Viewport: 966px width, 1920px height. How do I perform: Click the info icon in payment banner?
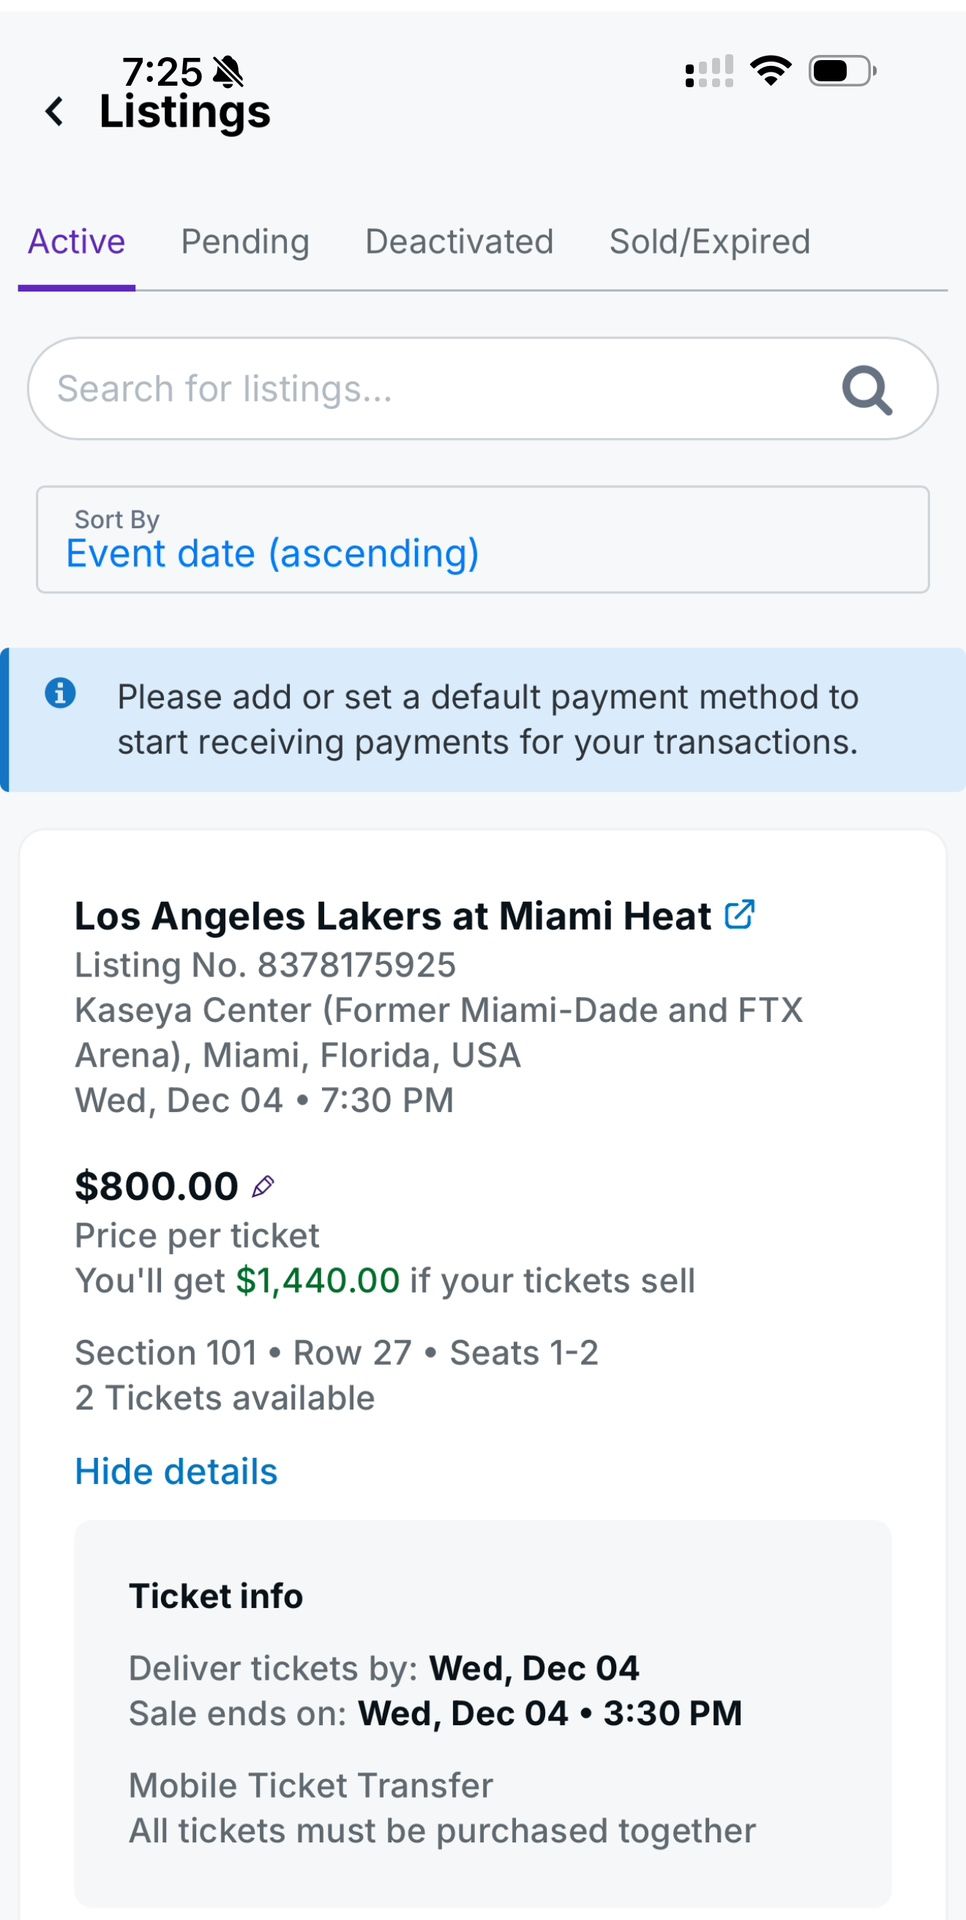point(60,693)
